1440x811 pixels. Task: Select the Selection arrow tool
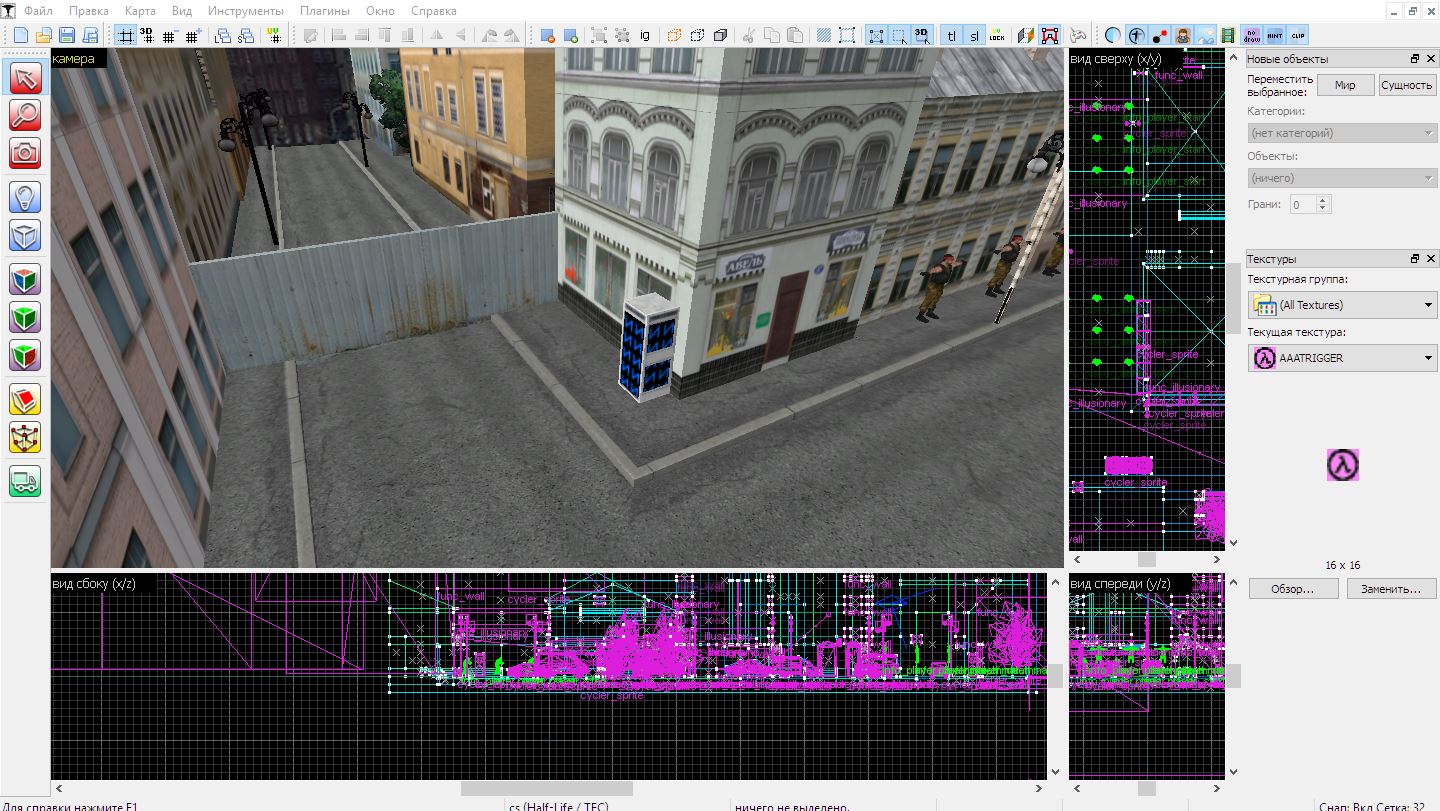click(x=25, y=78)
